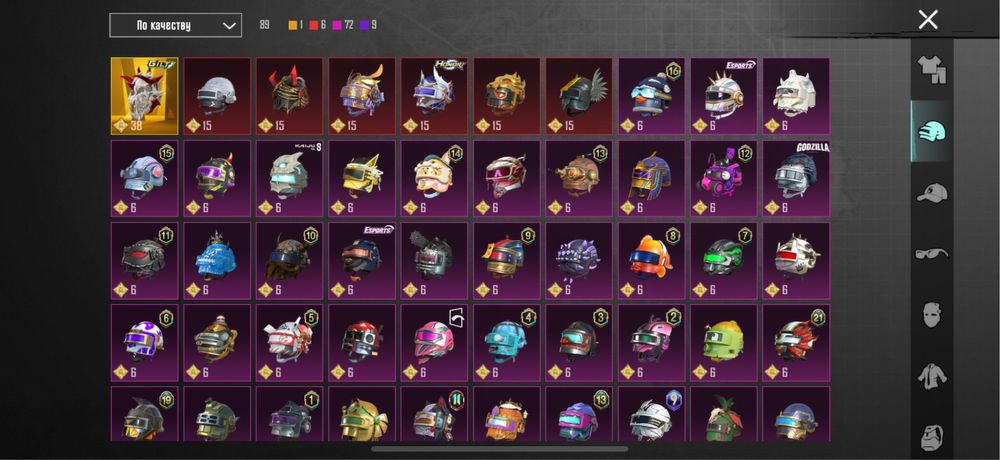The height and width of the screenshot is (460, 1000).
Task: Open the 'По качеству' sort dropdown
Action: [175, 26]
